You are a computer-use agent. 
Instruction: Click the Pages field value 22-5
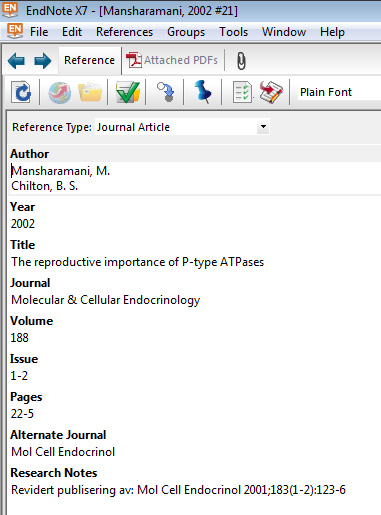click(x=22, y=414)
